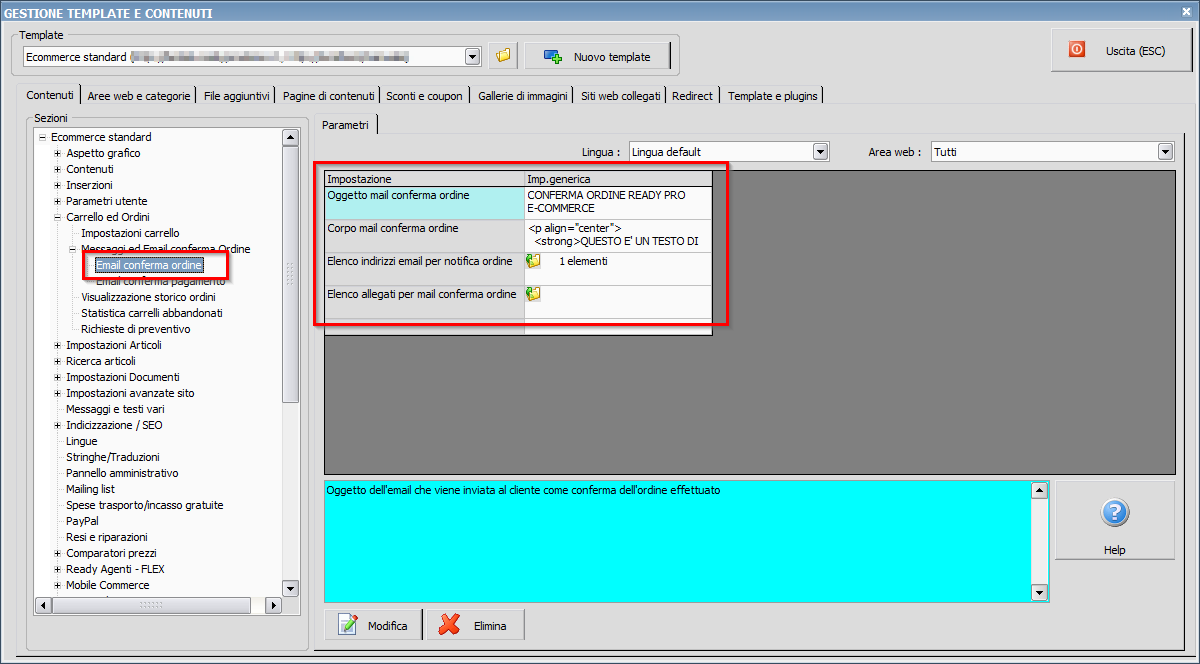The width and height of the screenshot is (1200, 664).
Task: Click the Impostazione column header
Action: pyautogui.click(x=424, y=179)
